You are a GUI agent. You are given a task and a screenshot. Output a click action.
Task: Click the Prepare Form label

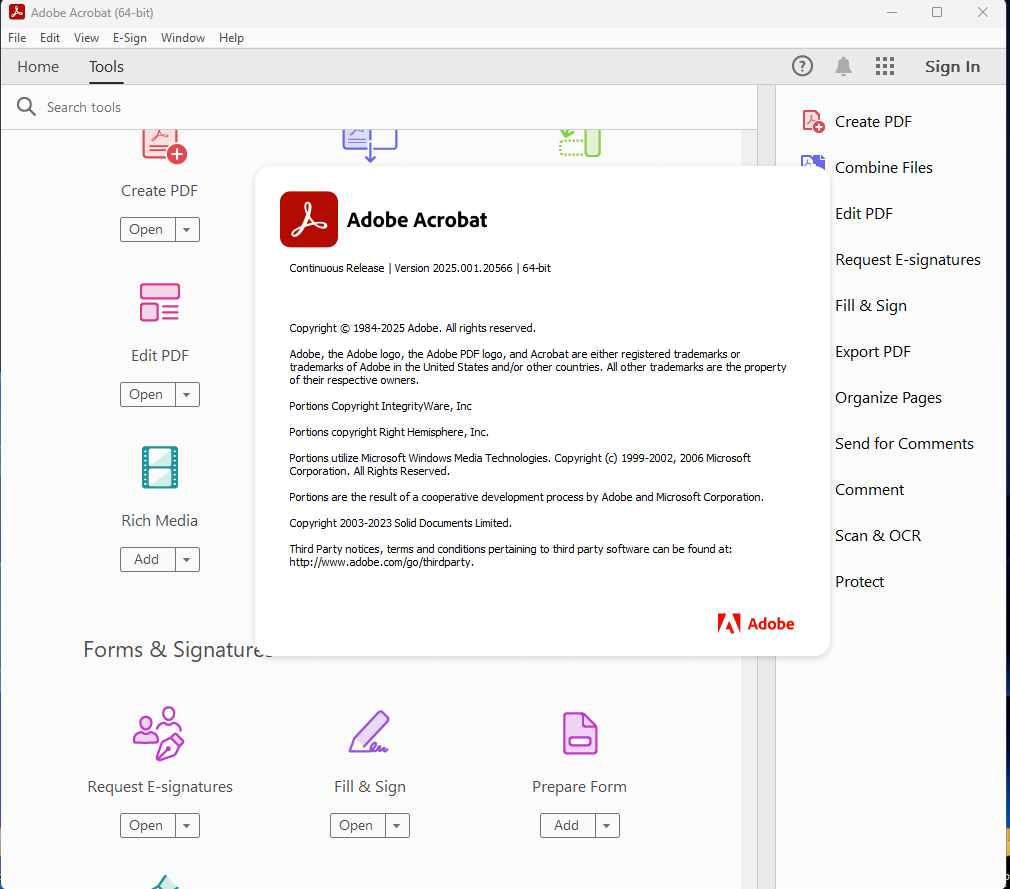[x=580, y=787]
